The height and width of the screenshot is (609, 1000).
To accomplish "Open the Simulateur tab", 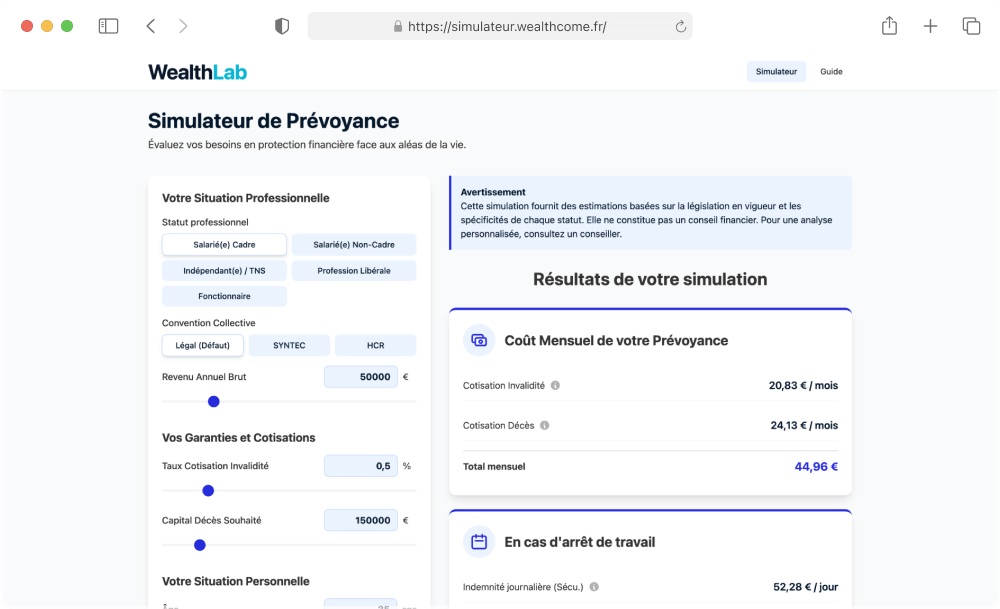I will tap(776, 71).
